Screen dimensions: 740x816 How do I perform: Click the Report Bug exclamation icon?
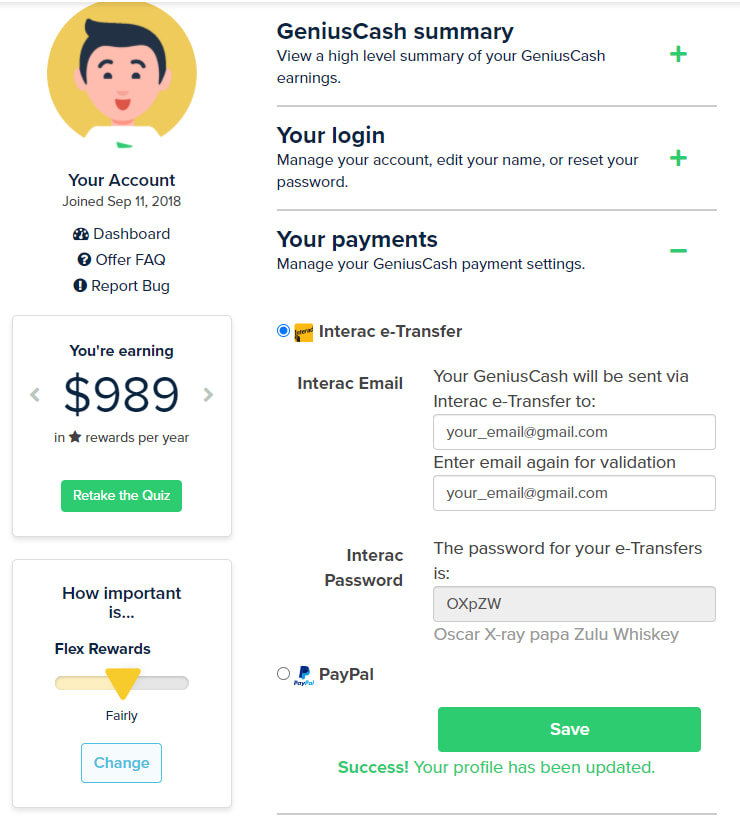[81, 286]
